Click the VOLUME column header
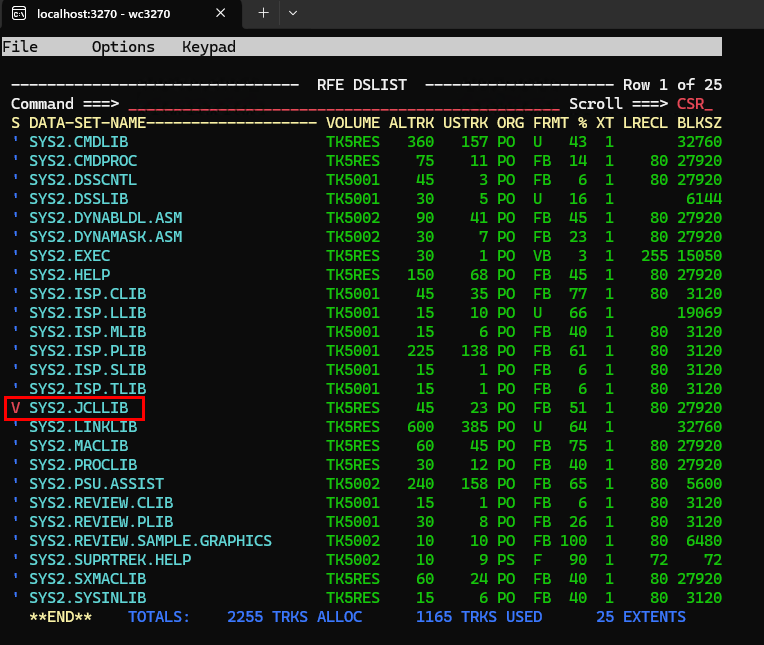 [x=353, y=123]
